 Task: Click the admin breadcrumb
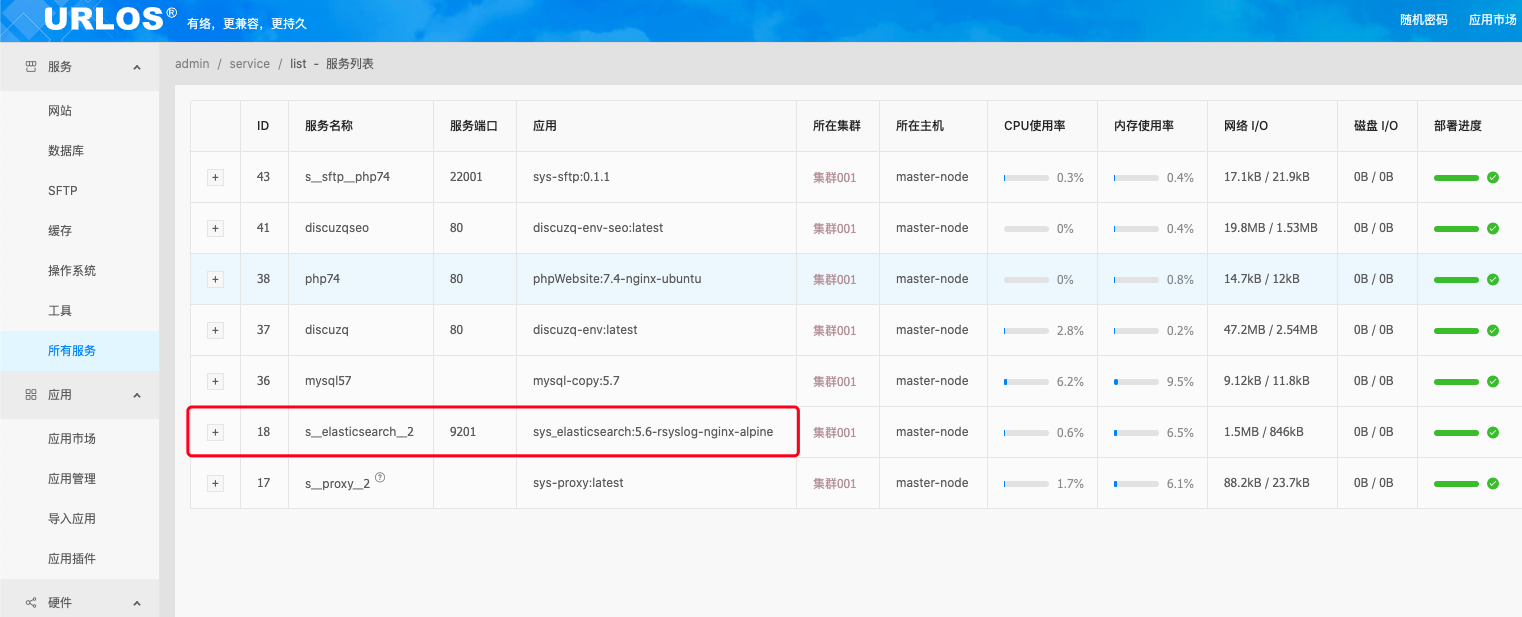192,64
